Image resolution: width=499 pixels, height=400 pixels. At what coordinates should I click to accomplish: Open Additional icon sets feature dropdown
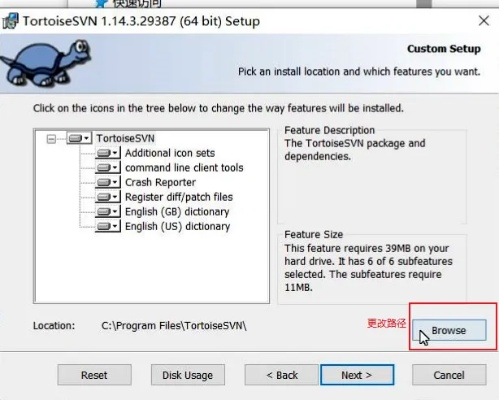[x=108, y=153]
